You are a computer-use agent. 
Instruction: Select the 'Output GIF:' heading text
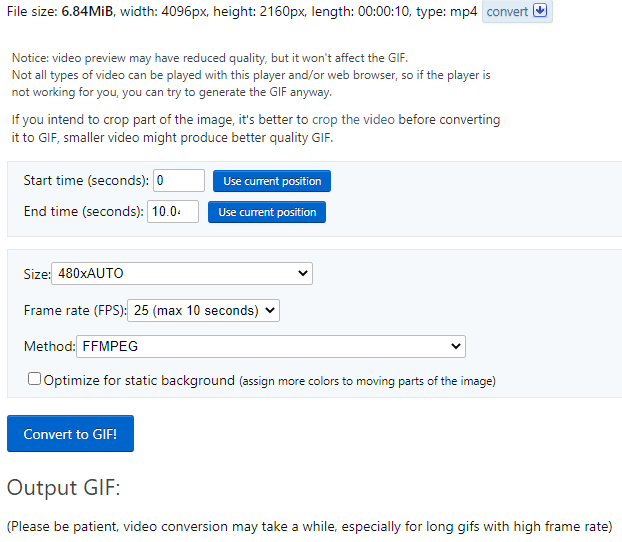pos(64,487)
